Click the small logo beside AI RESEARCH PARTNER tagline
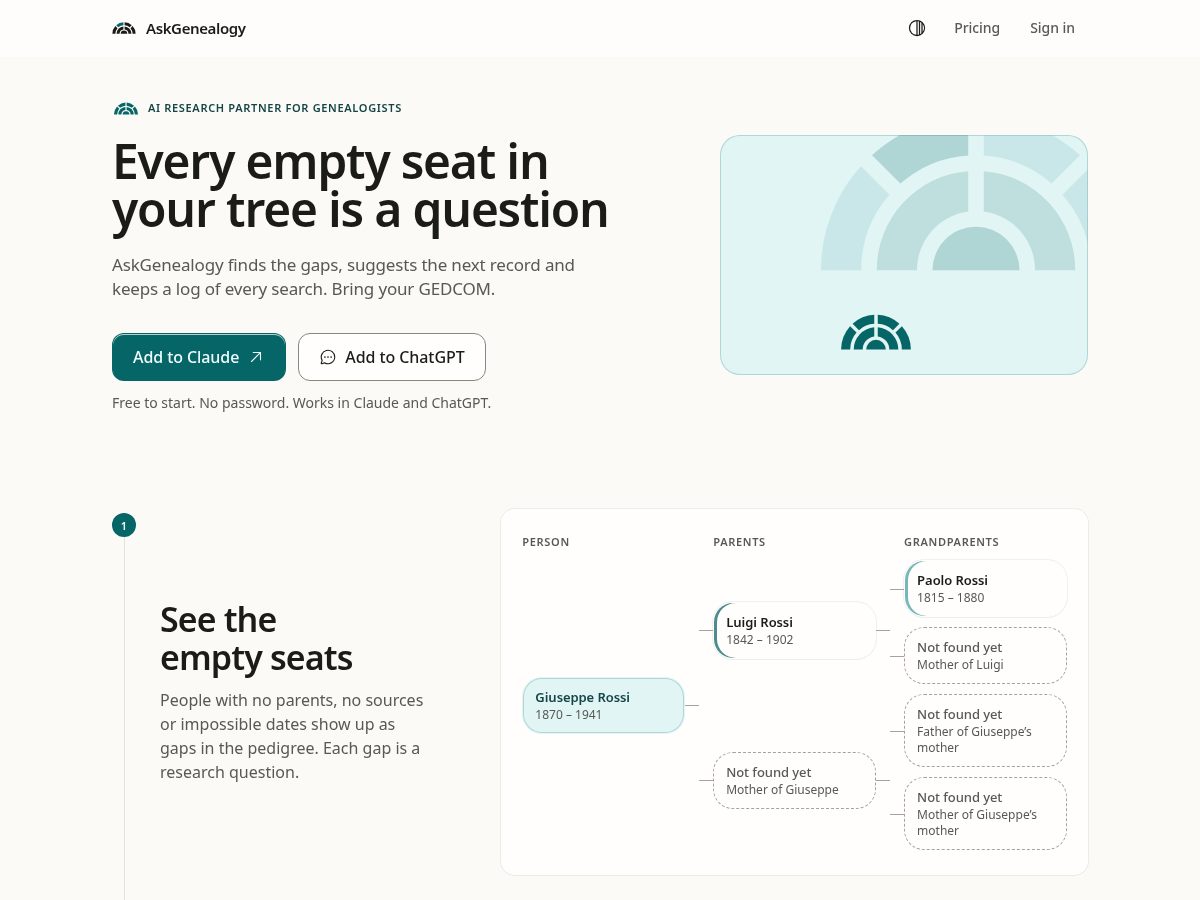 click(126, 108)
